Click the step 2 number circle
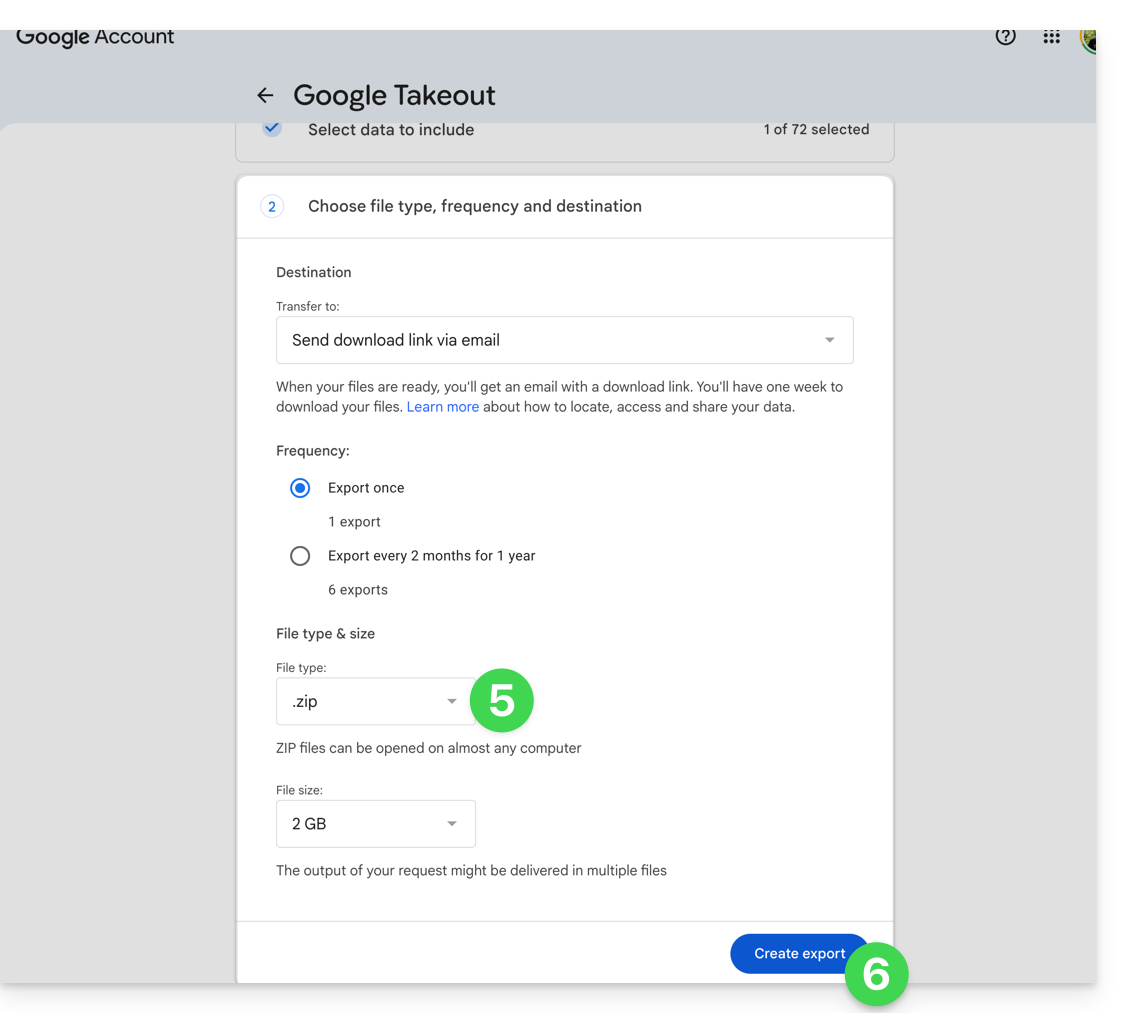This screenshot has height=1013, width=1126. pyautogui.click(x=272, y=206)
